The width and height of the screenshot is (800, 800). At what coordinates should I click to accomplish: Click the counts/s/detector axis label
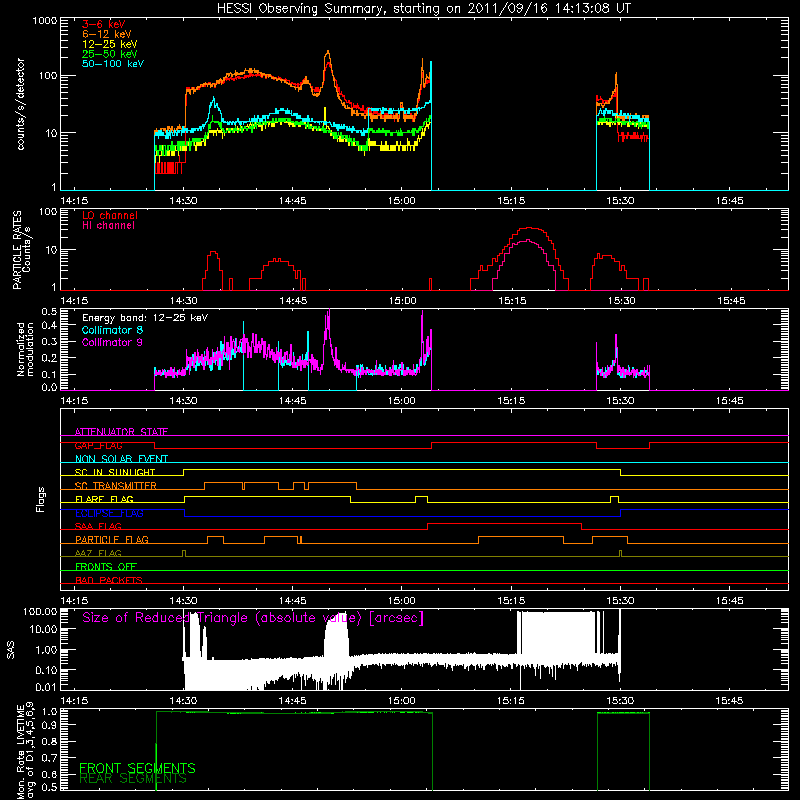point(20,104)
